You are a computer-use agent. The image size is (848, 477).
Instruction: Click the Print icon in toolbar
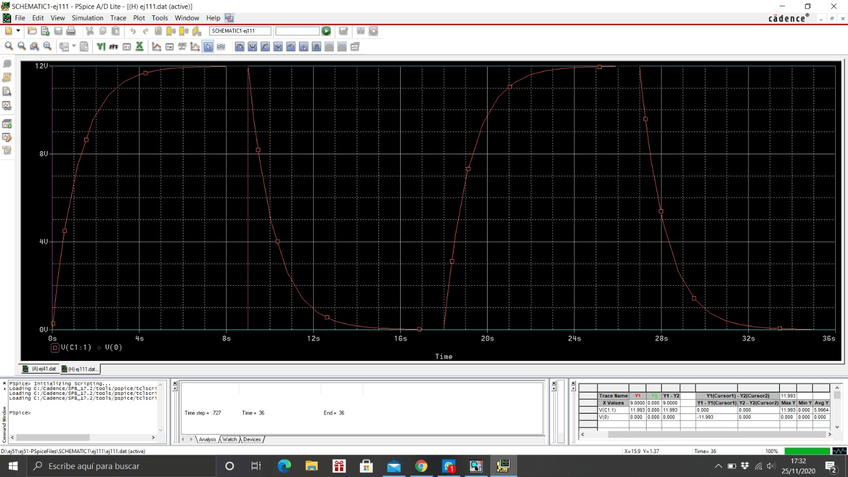pyautogui.click(x=72, y=31)
